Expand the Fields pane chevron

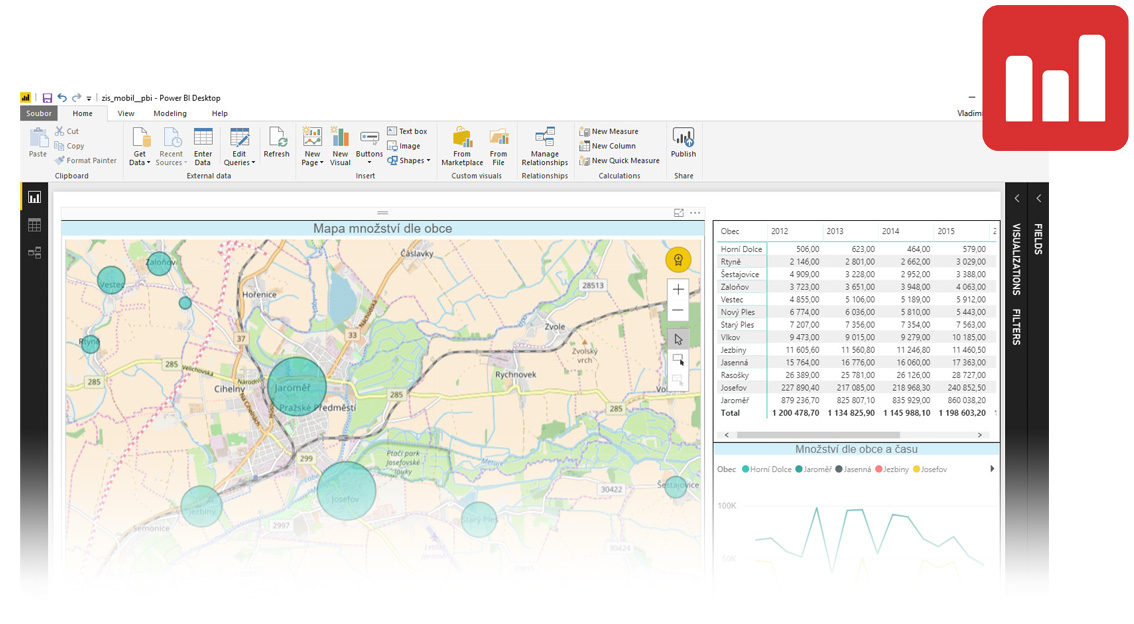coord(1039,198)
